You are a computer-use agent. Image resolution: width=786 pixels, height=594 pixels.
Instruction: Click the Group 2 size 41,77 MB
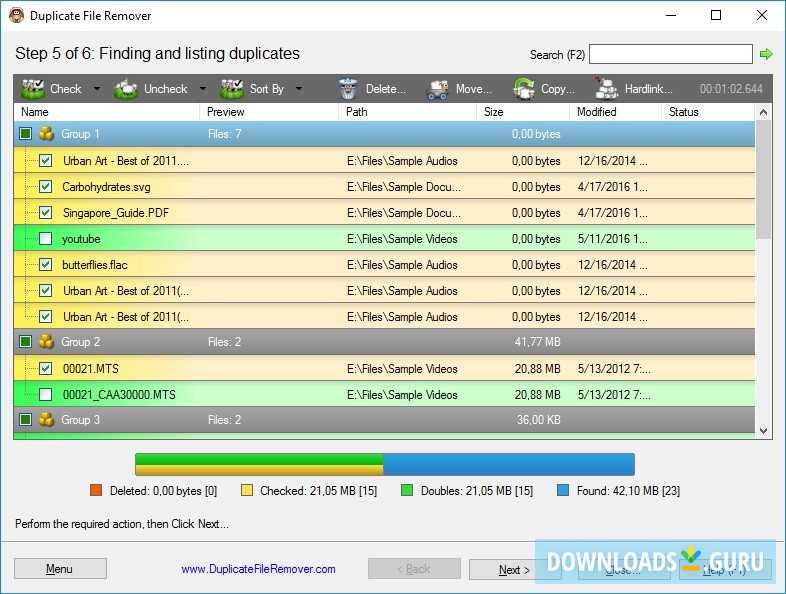(x=537, y=342)
